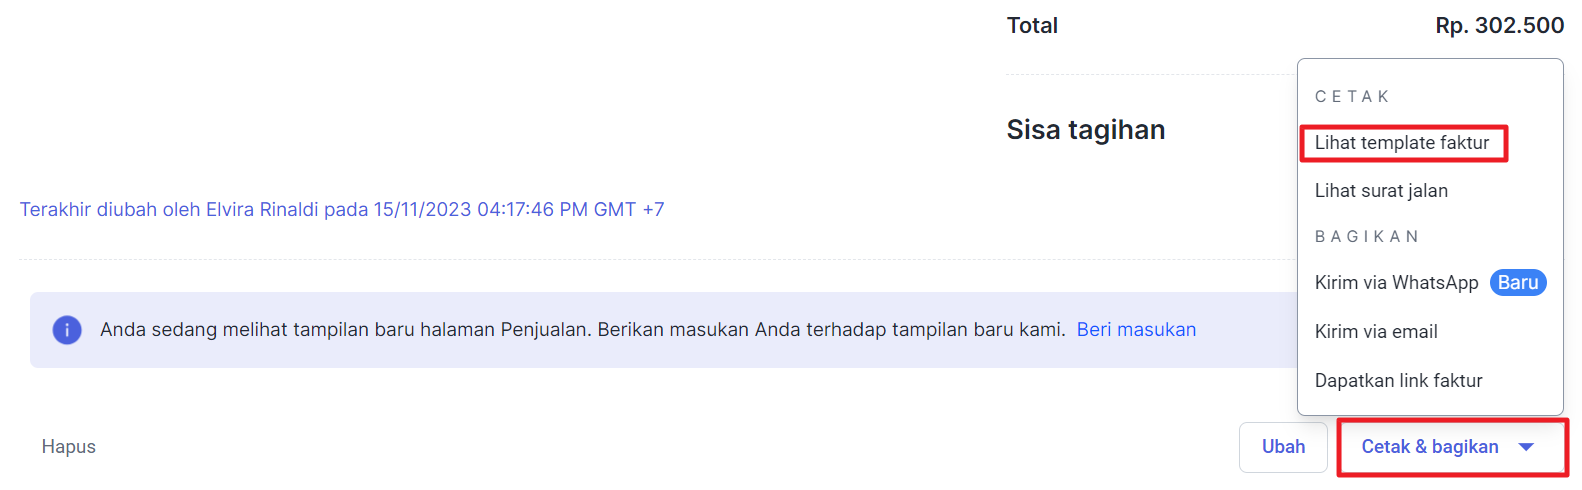Click the banner message about halaman Penjualan

[583, 330]
